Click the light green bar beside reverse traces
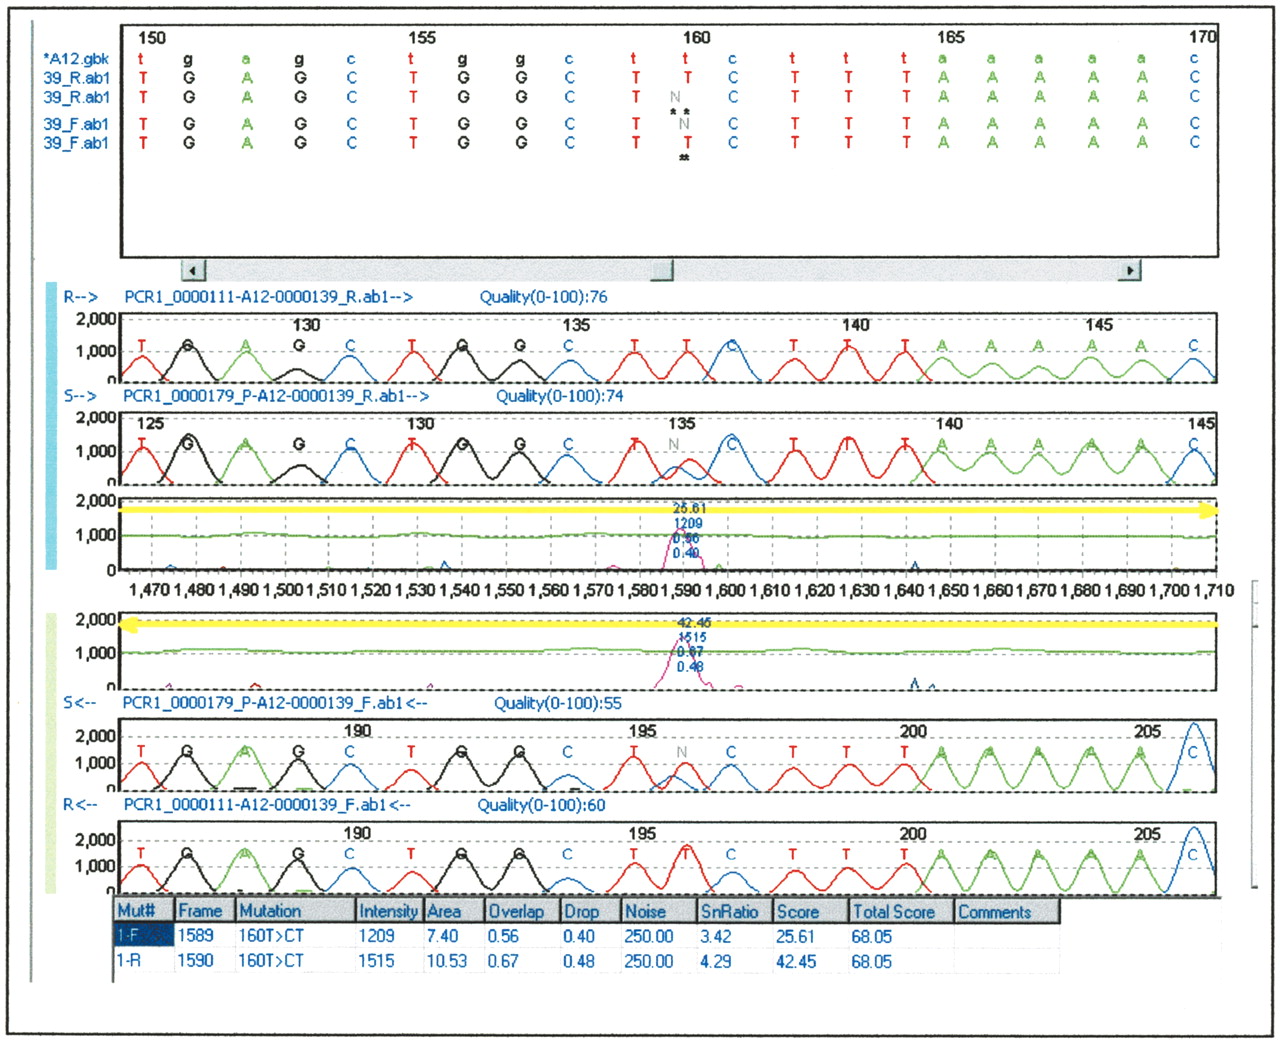1280x1043 pixels. coord(52,752)
